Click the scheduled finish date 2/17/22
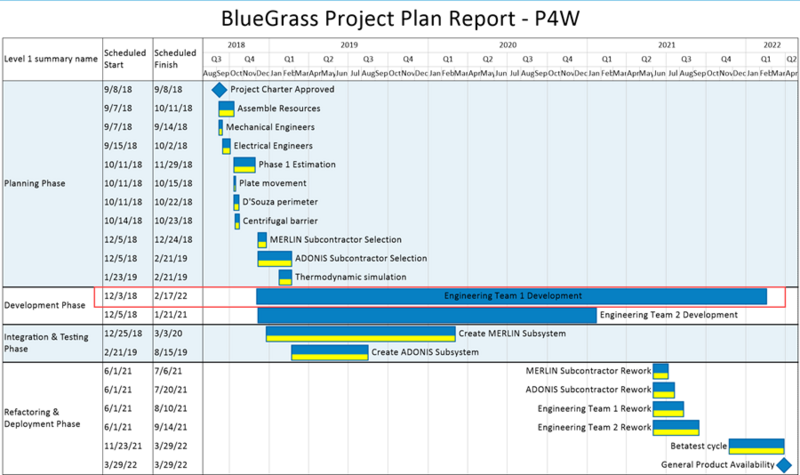Screen dimensions: 800x475 (171, 296)
